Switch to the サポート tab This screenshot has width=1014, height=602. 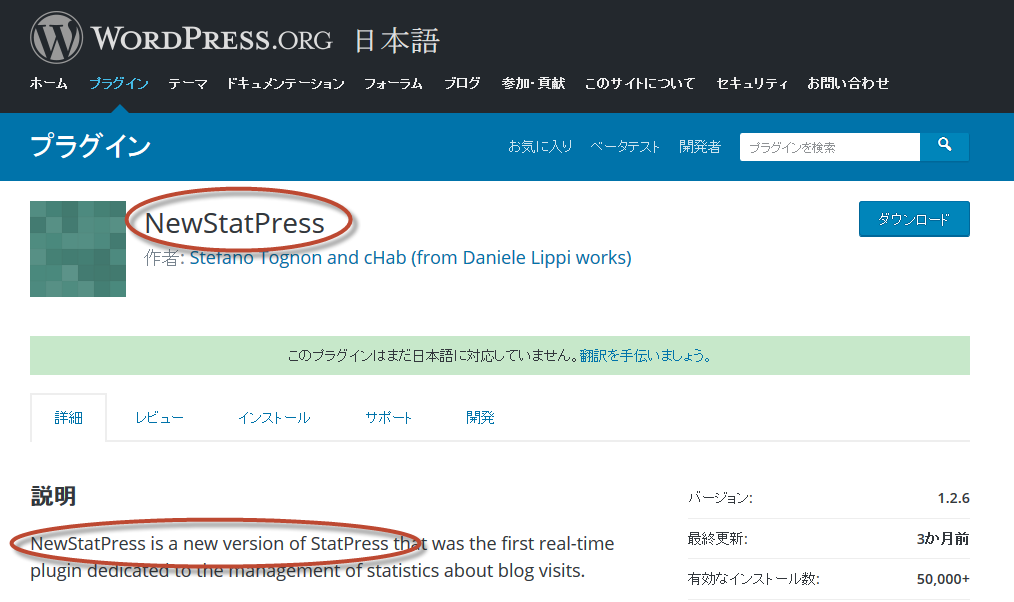click(x=388, y=418)
